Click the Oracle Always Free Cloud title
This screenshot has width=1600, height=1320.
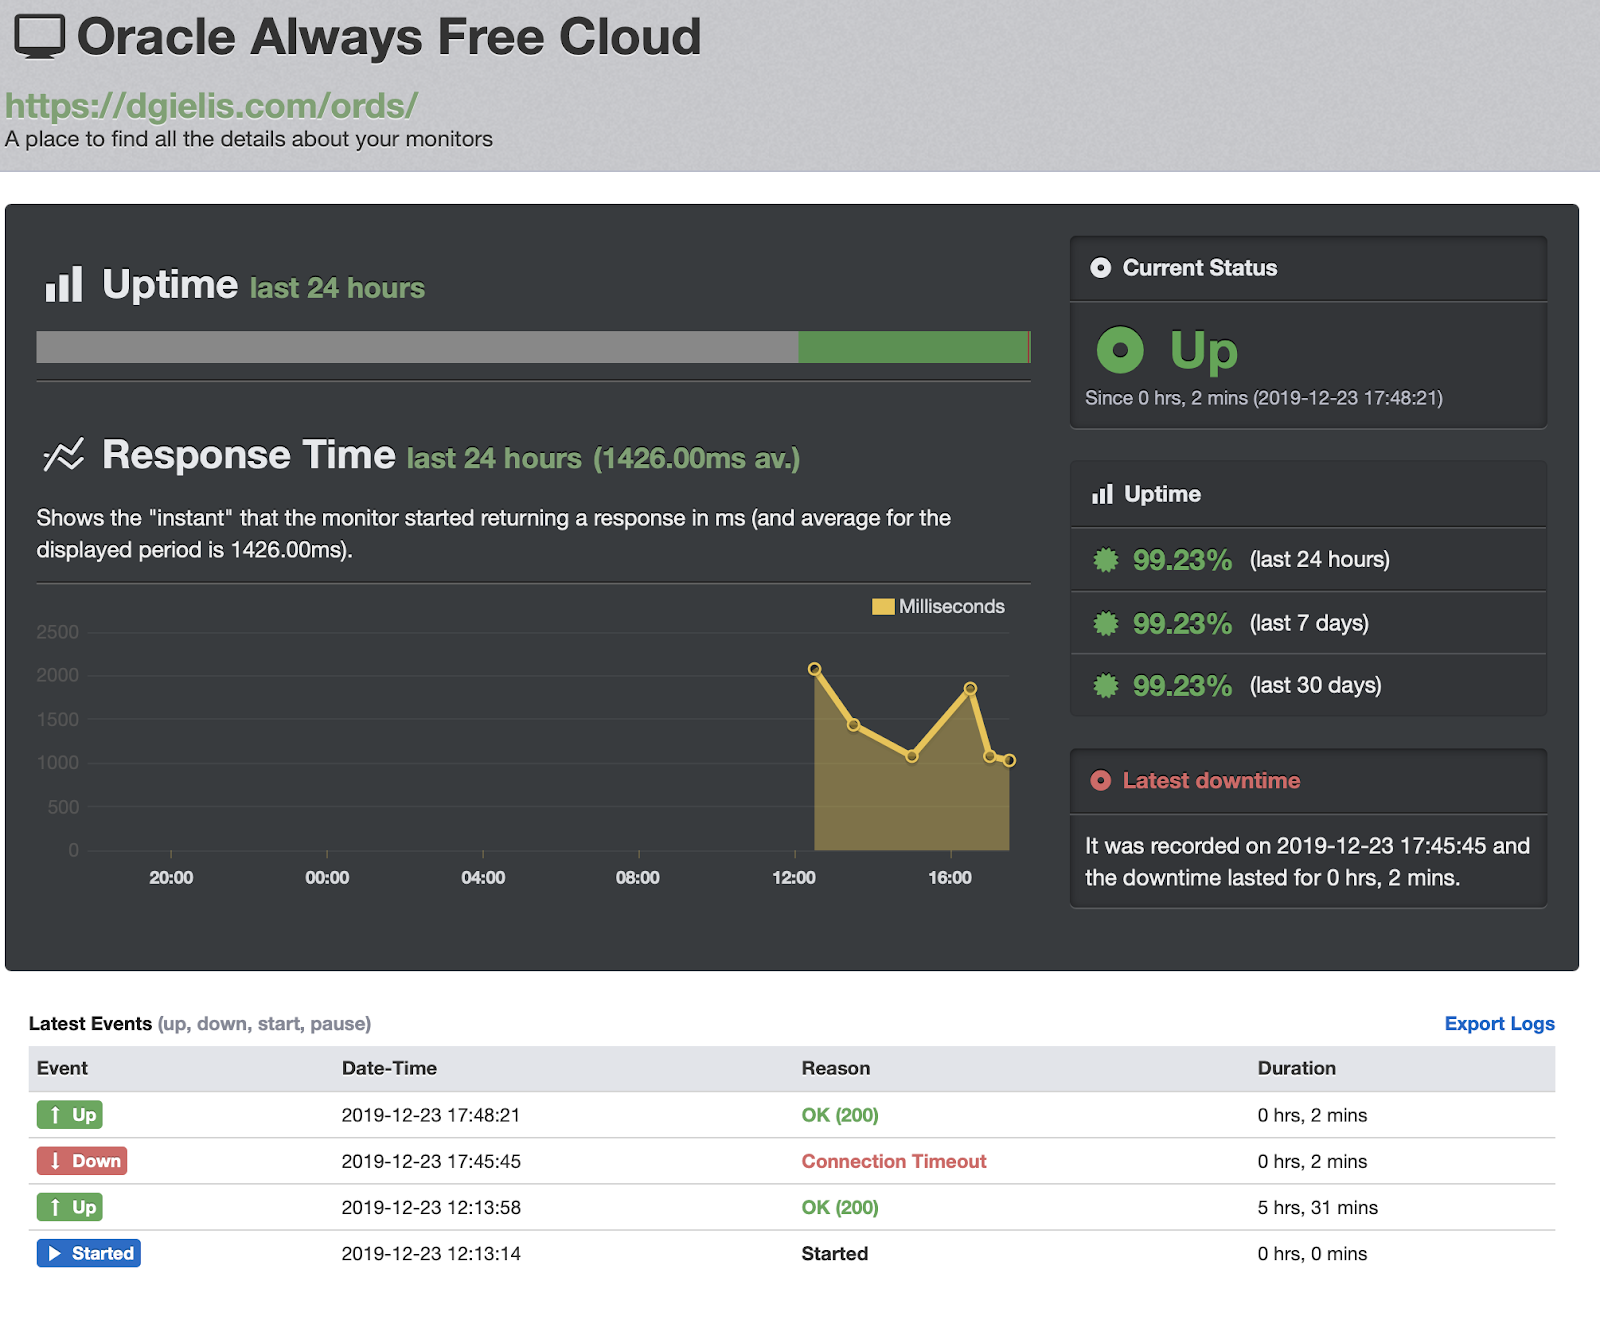tap(389, 37)
